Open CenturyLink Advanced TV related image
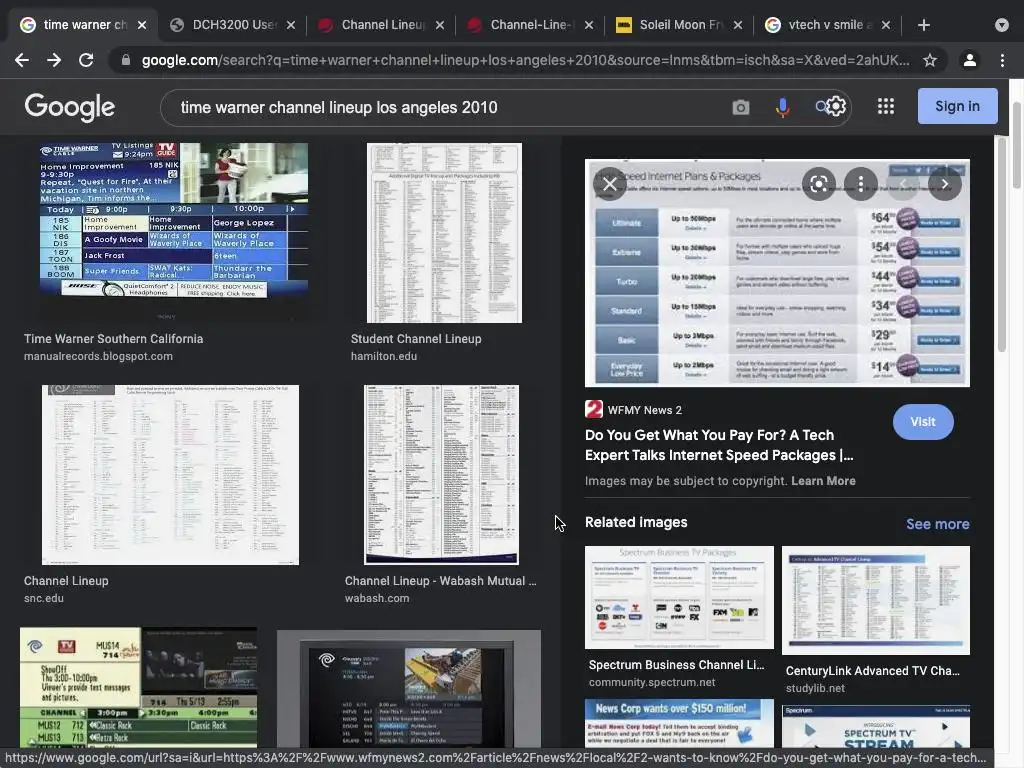This screenshot has width=1024, height=768. tap(876, 600)
